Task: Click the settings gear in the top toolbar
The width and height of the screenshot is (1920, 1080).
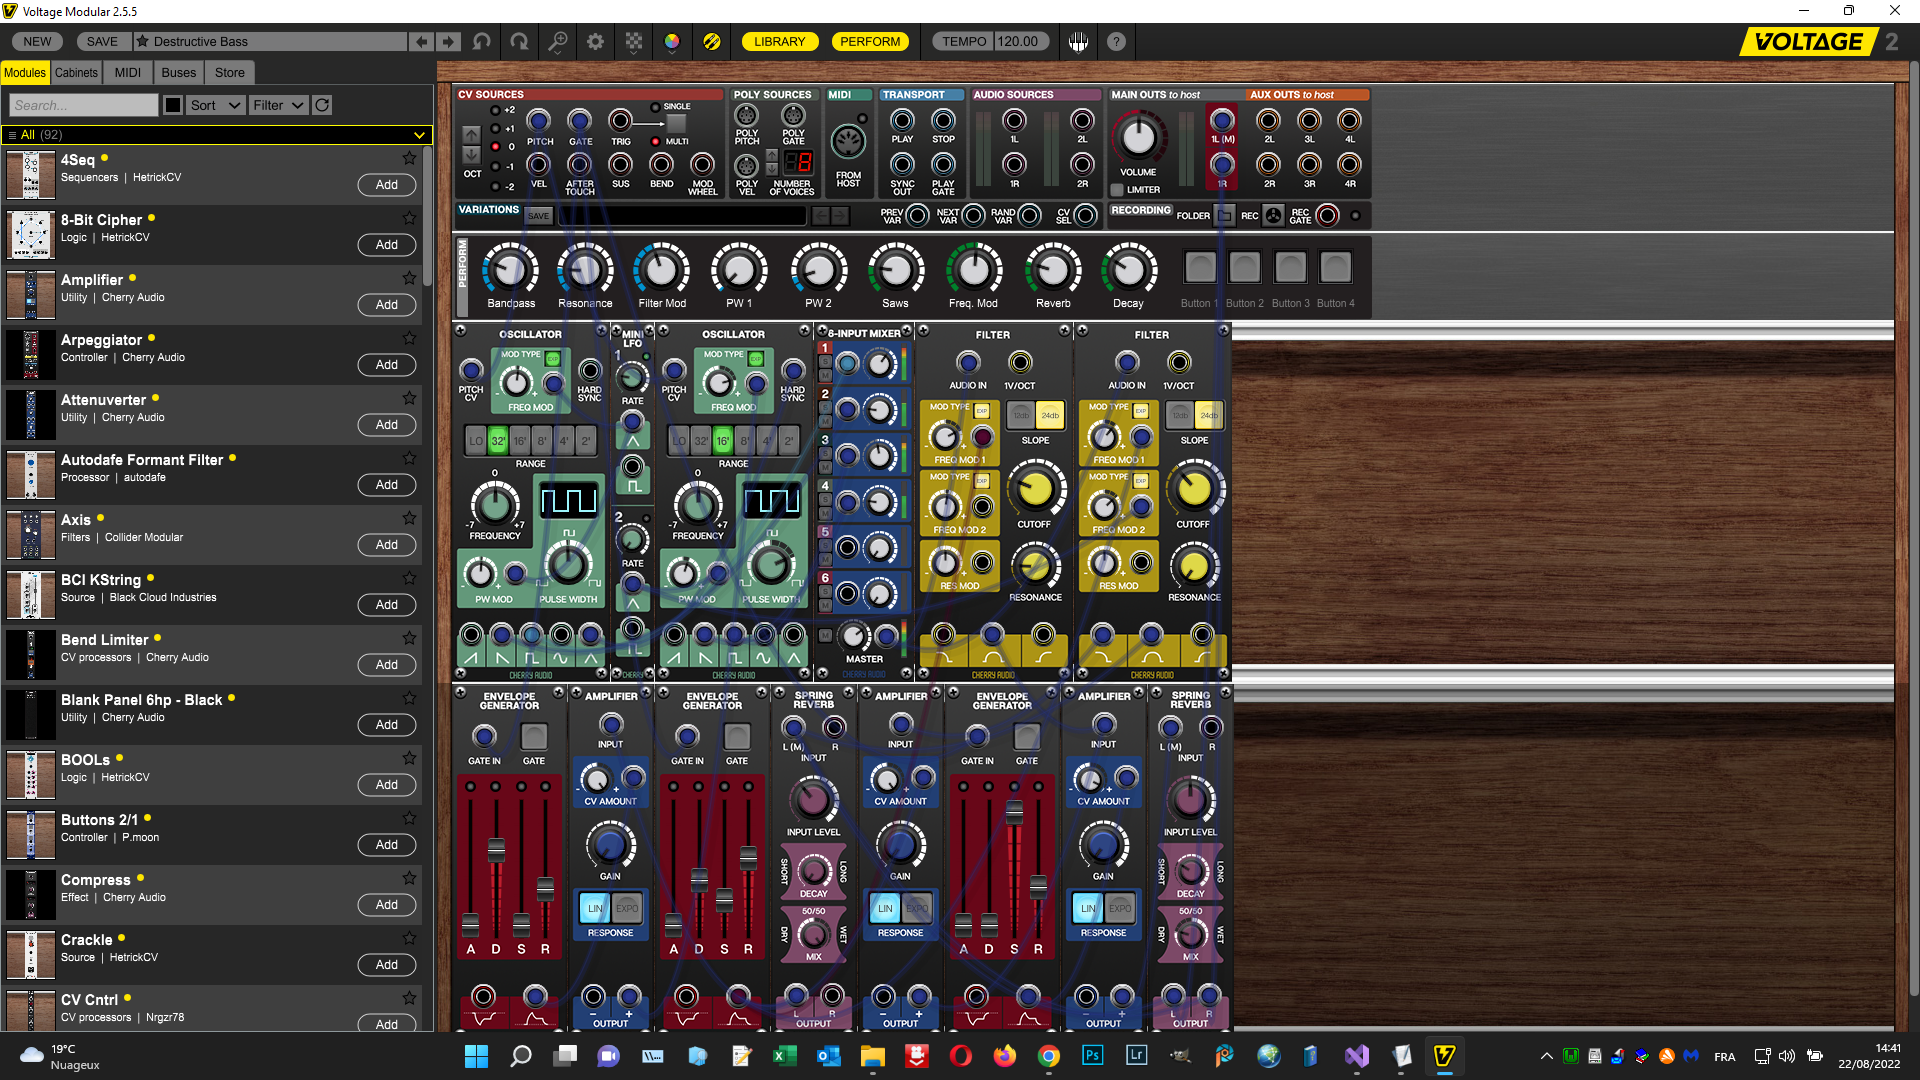Action: [x=594, y=41]
